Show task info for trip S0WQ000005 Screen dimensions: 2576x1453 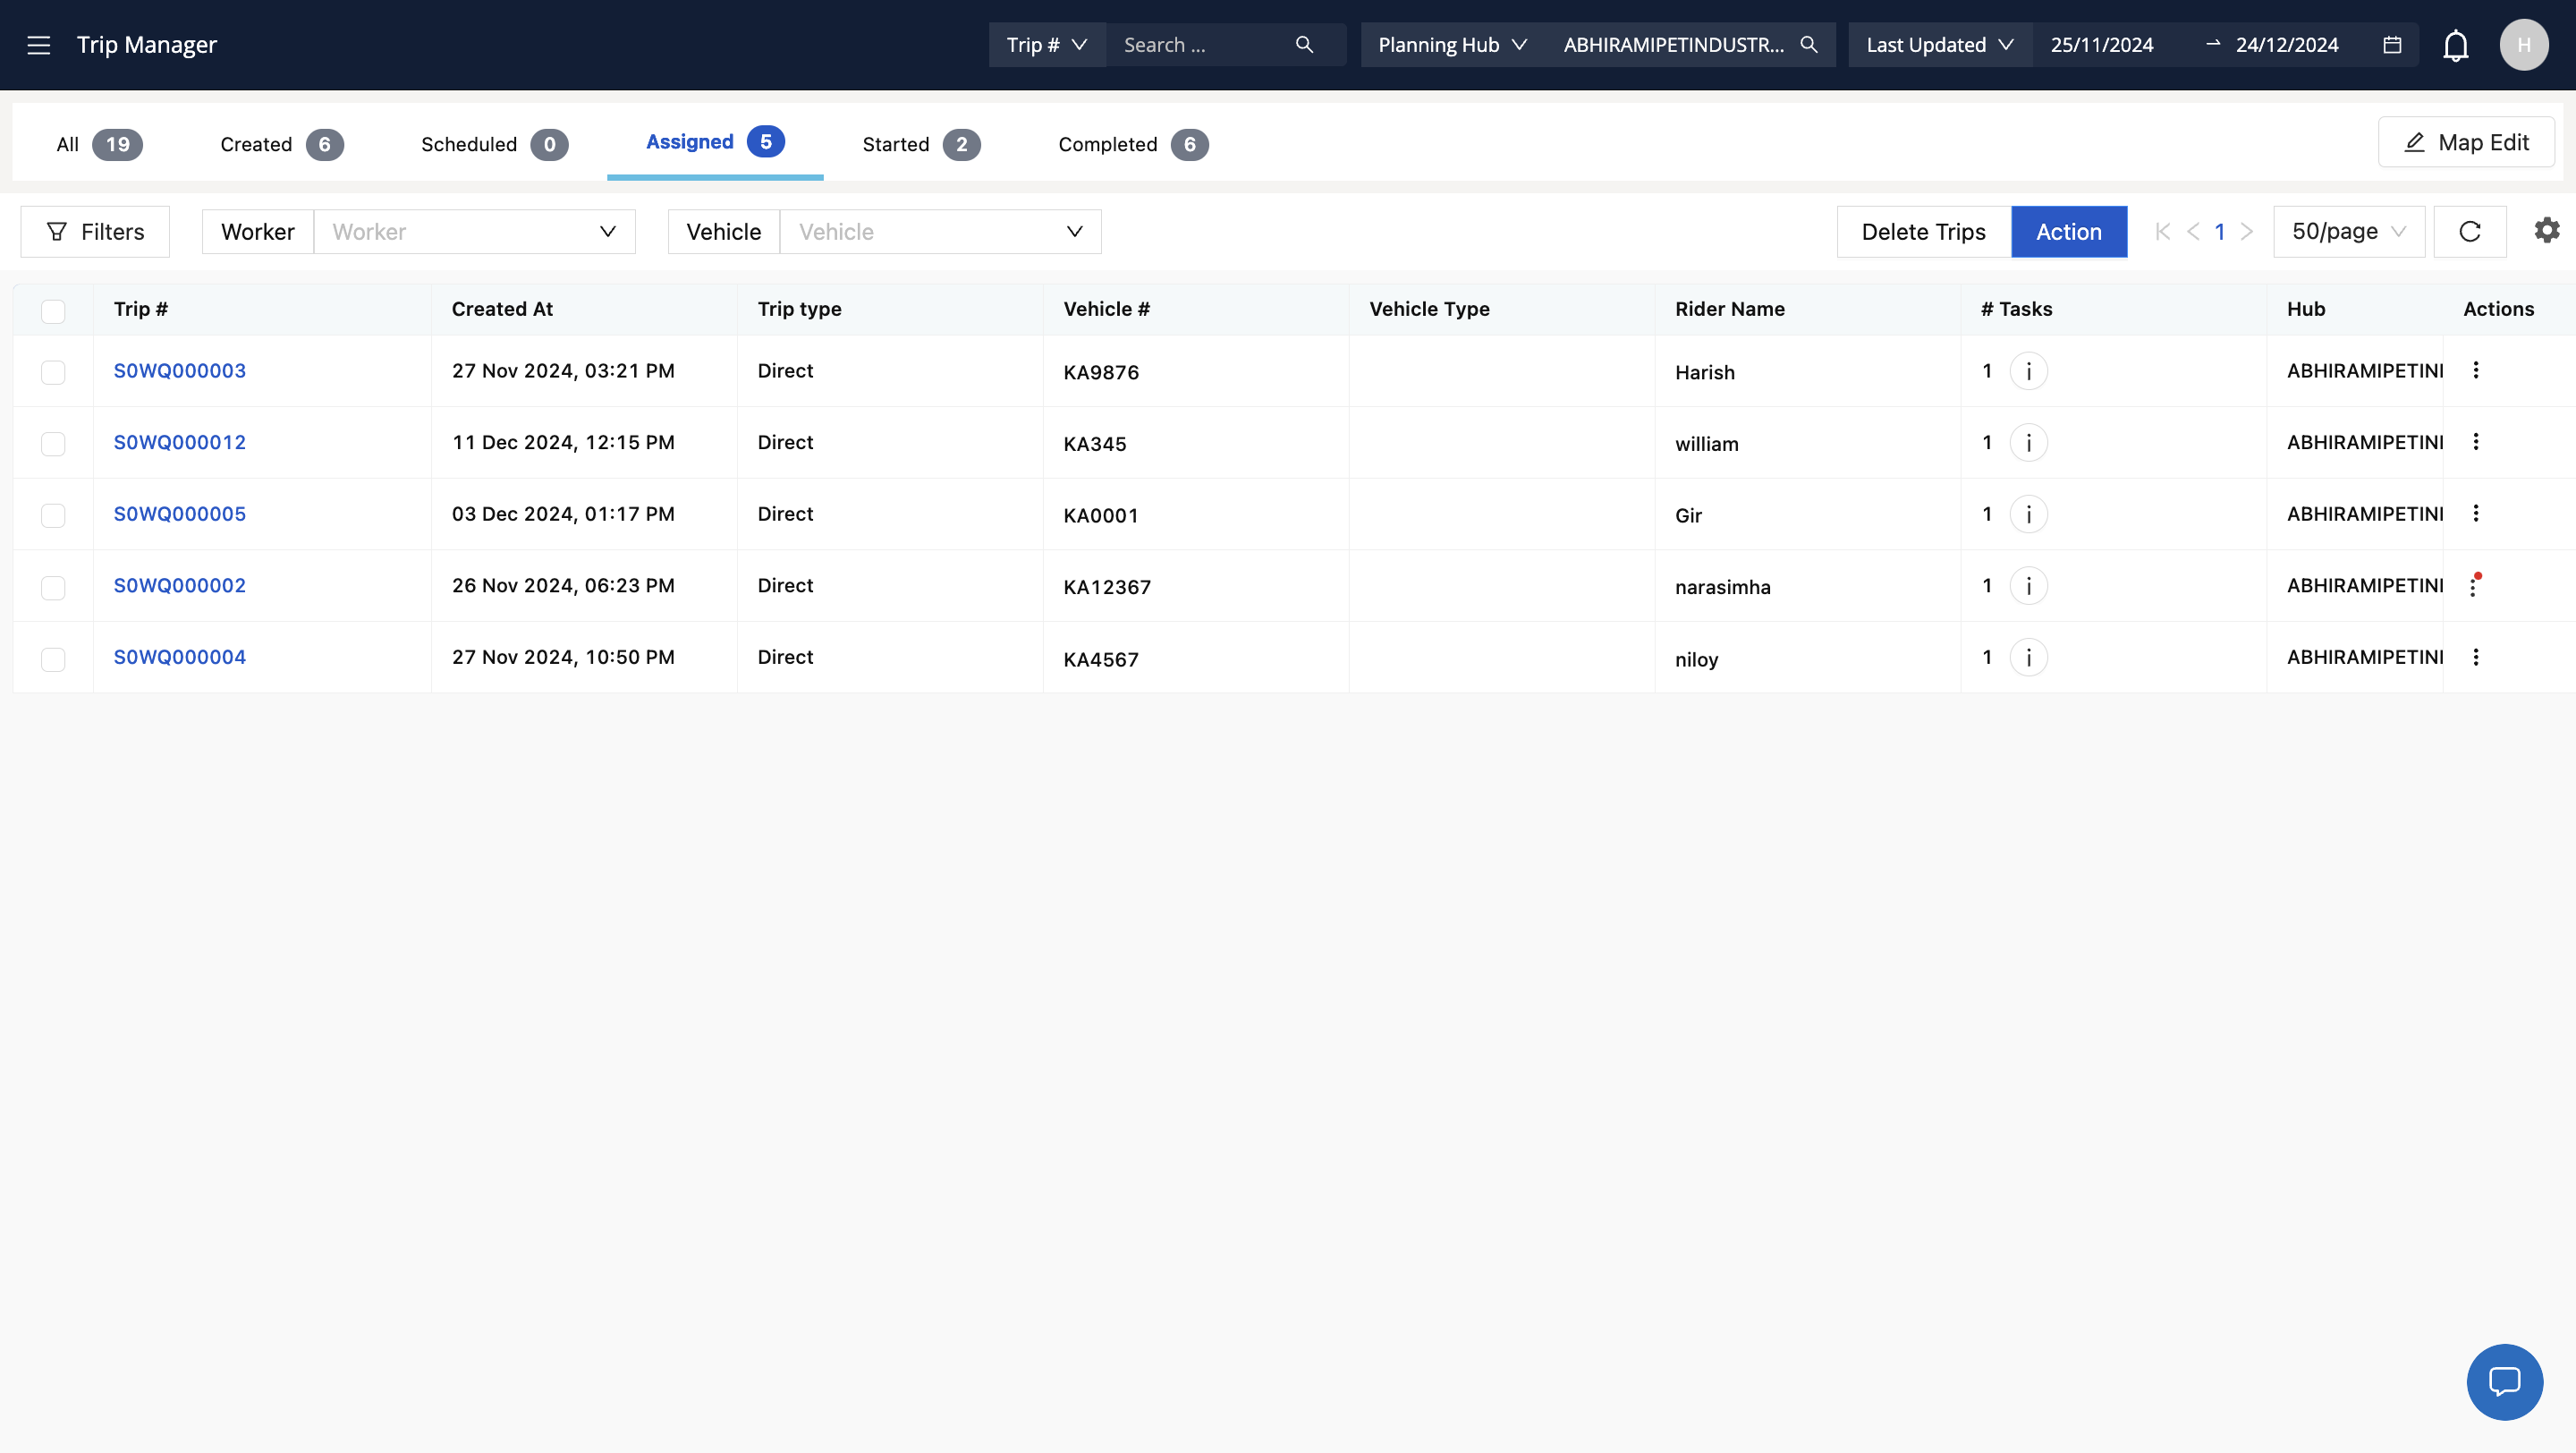coord(2029,514)
